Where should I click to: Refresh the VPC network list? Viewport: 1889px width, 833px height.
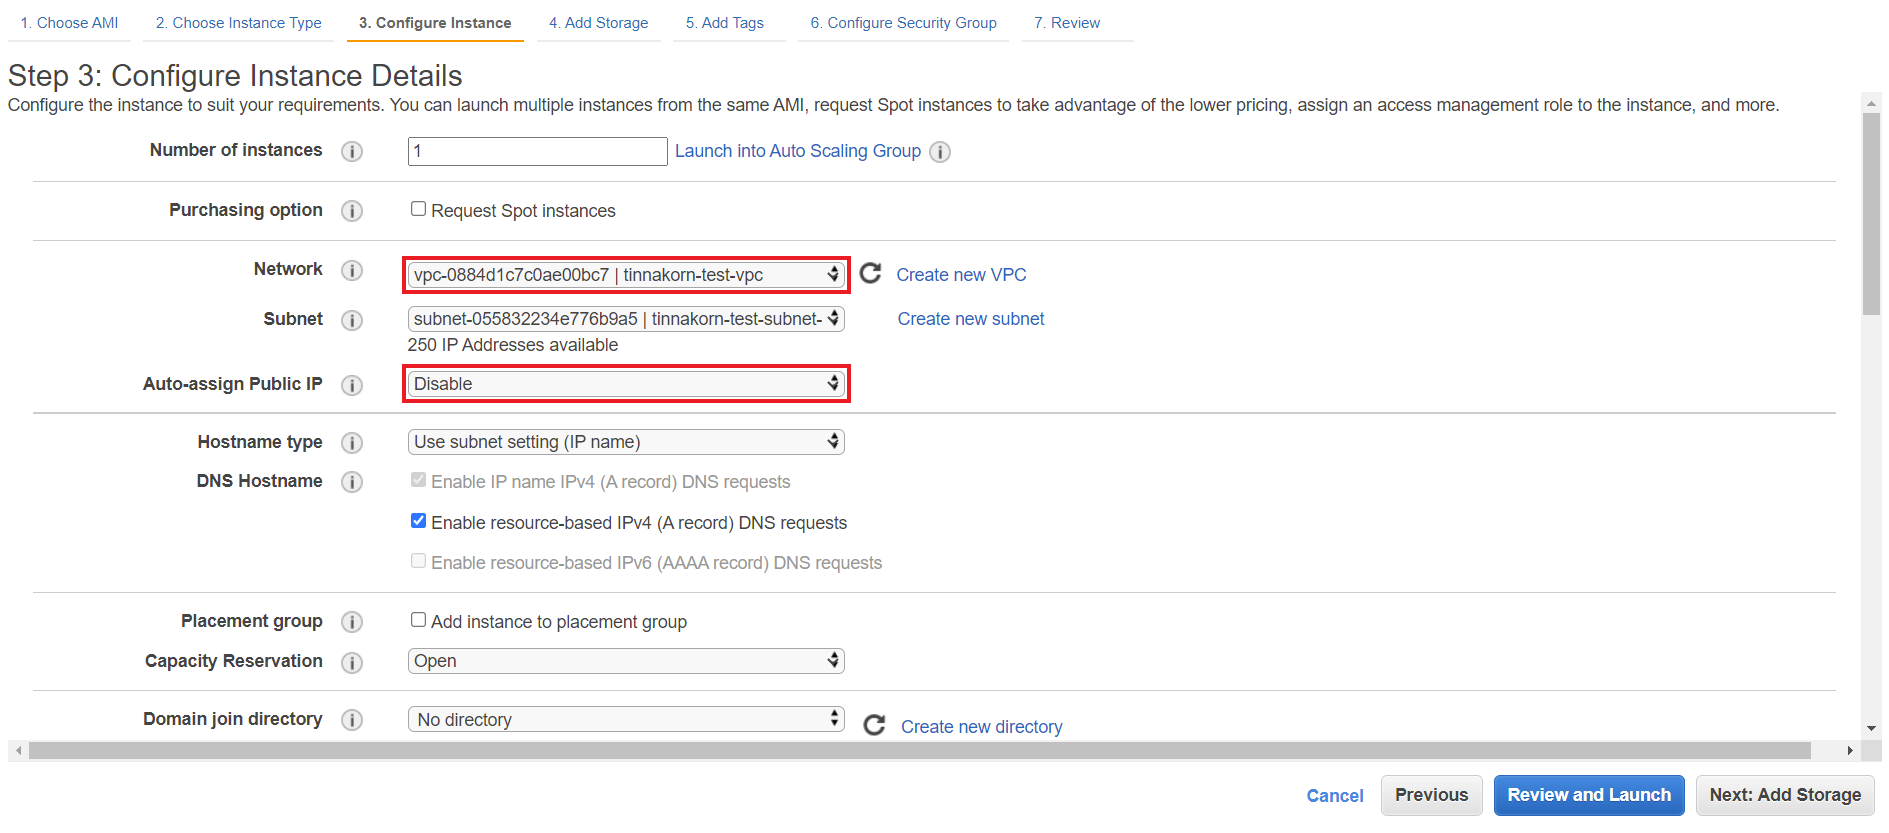[871, 273]
